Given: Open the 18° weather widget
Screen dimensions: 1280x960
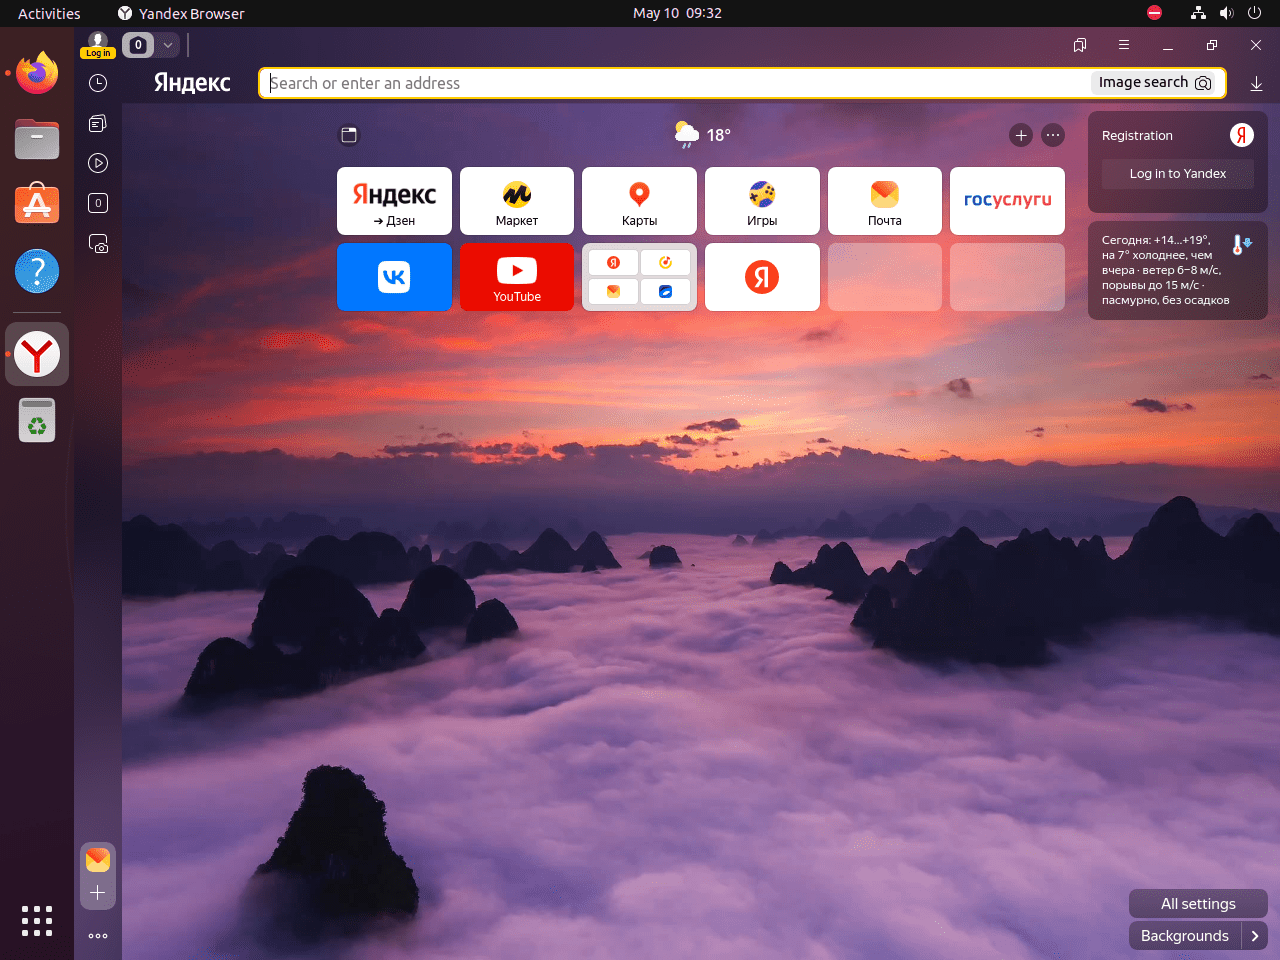Looking at the screenshot, I should pyautogui.click(x=702, y=135).
